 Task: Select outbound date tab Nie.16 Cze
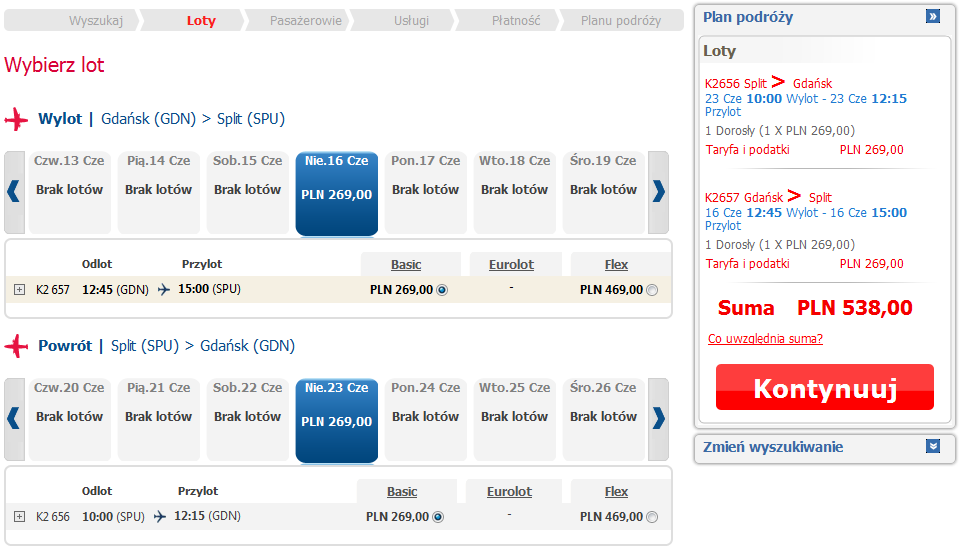(336, 193)
